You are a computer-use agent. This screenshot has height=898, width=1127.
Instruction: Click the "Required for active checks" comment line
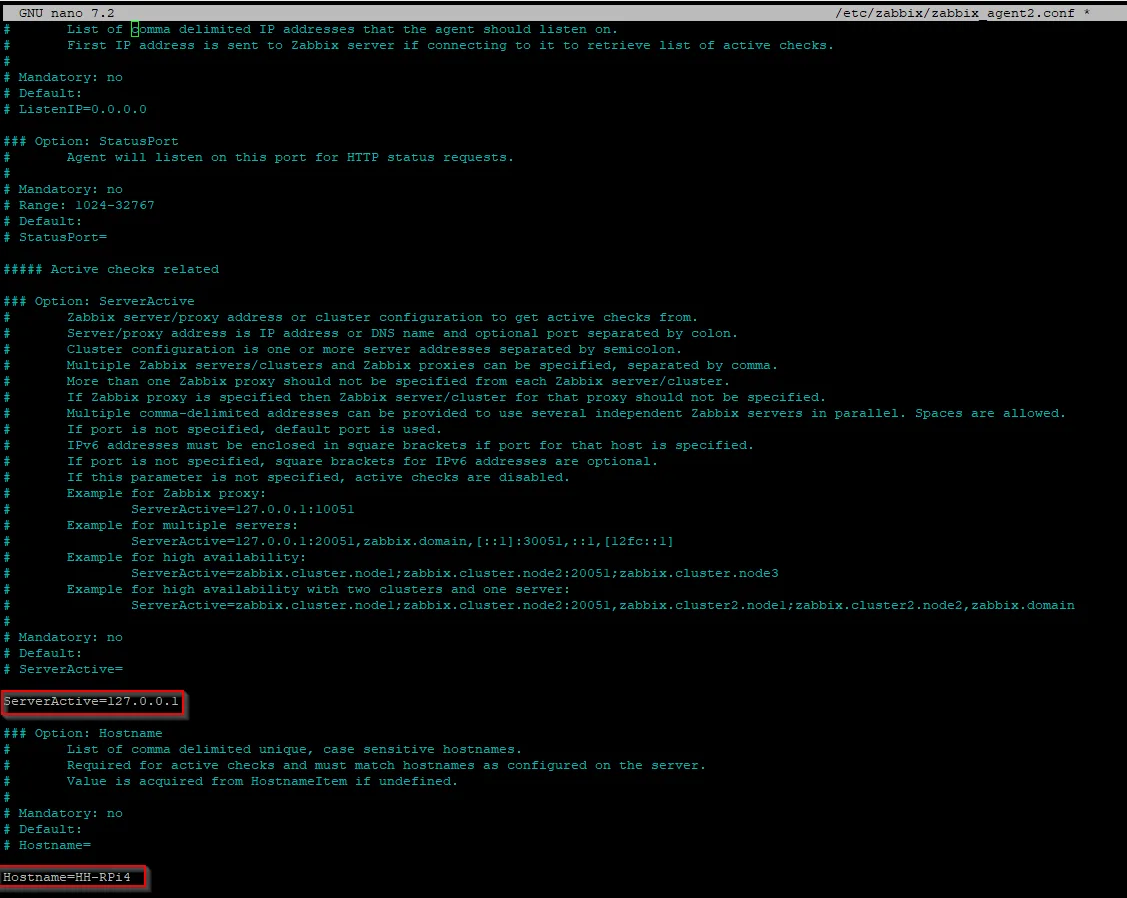tap(386, 765)
